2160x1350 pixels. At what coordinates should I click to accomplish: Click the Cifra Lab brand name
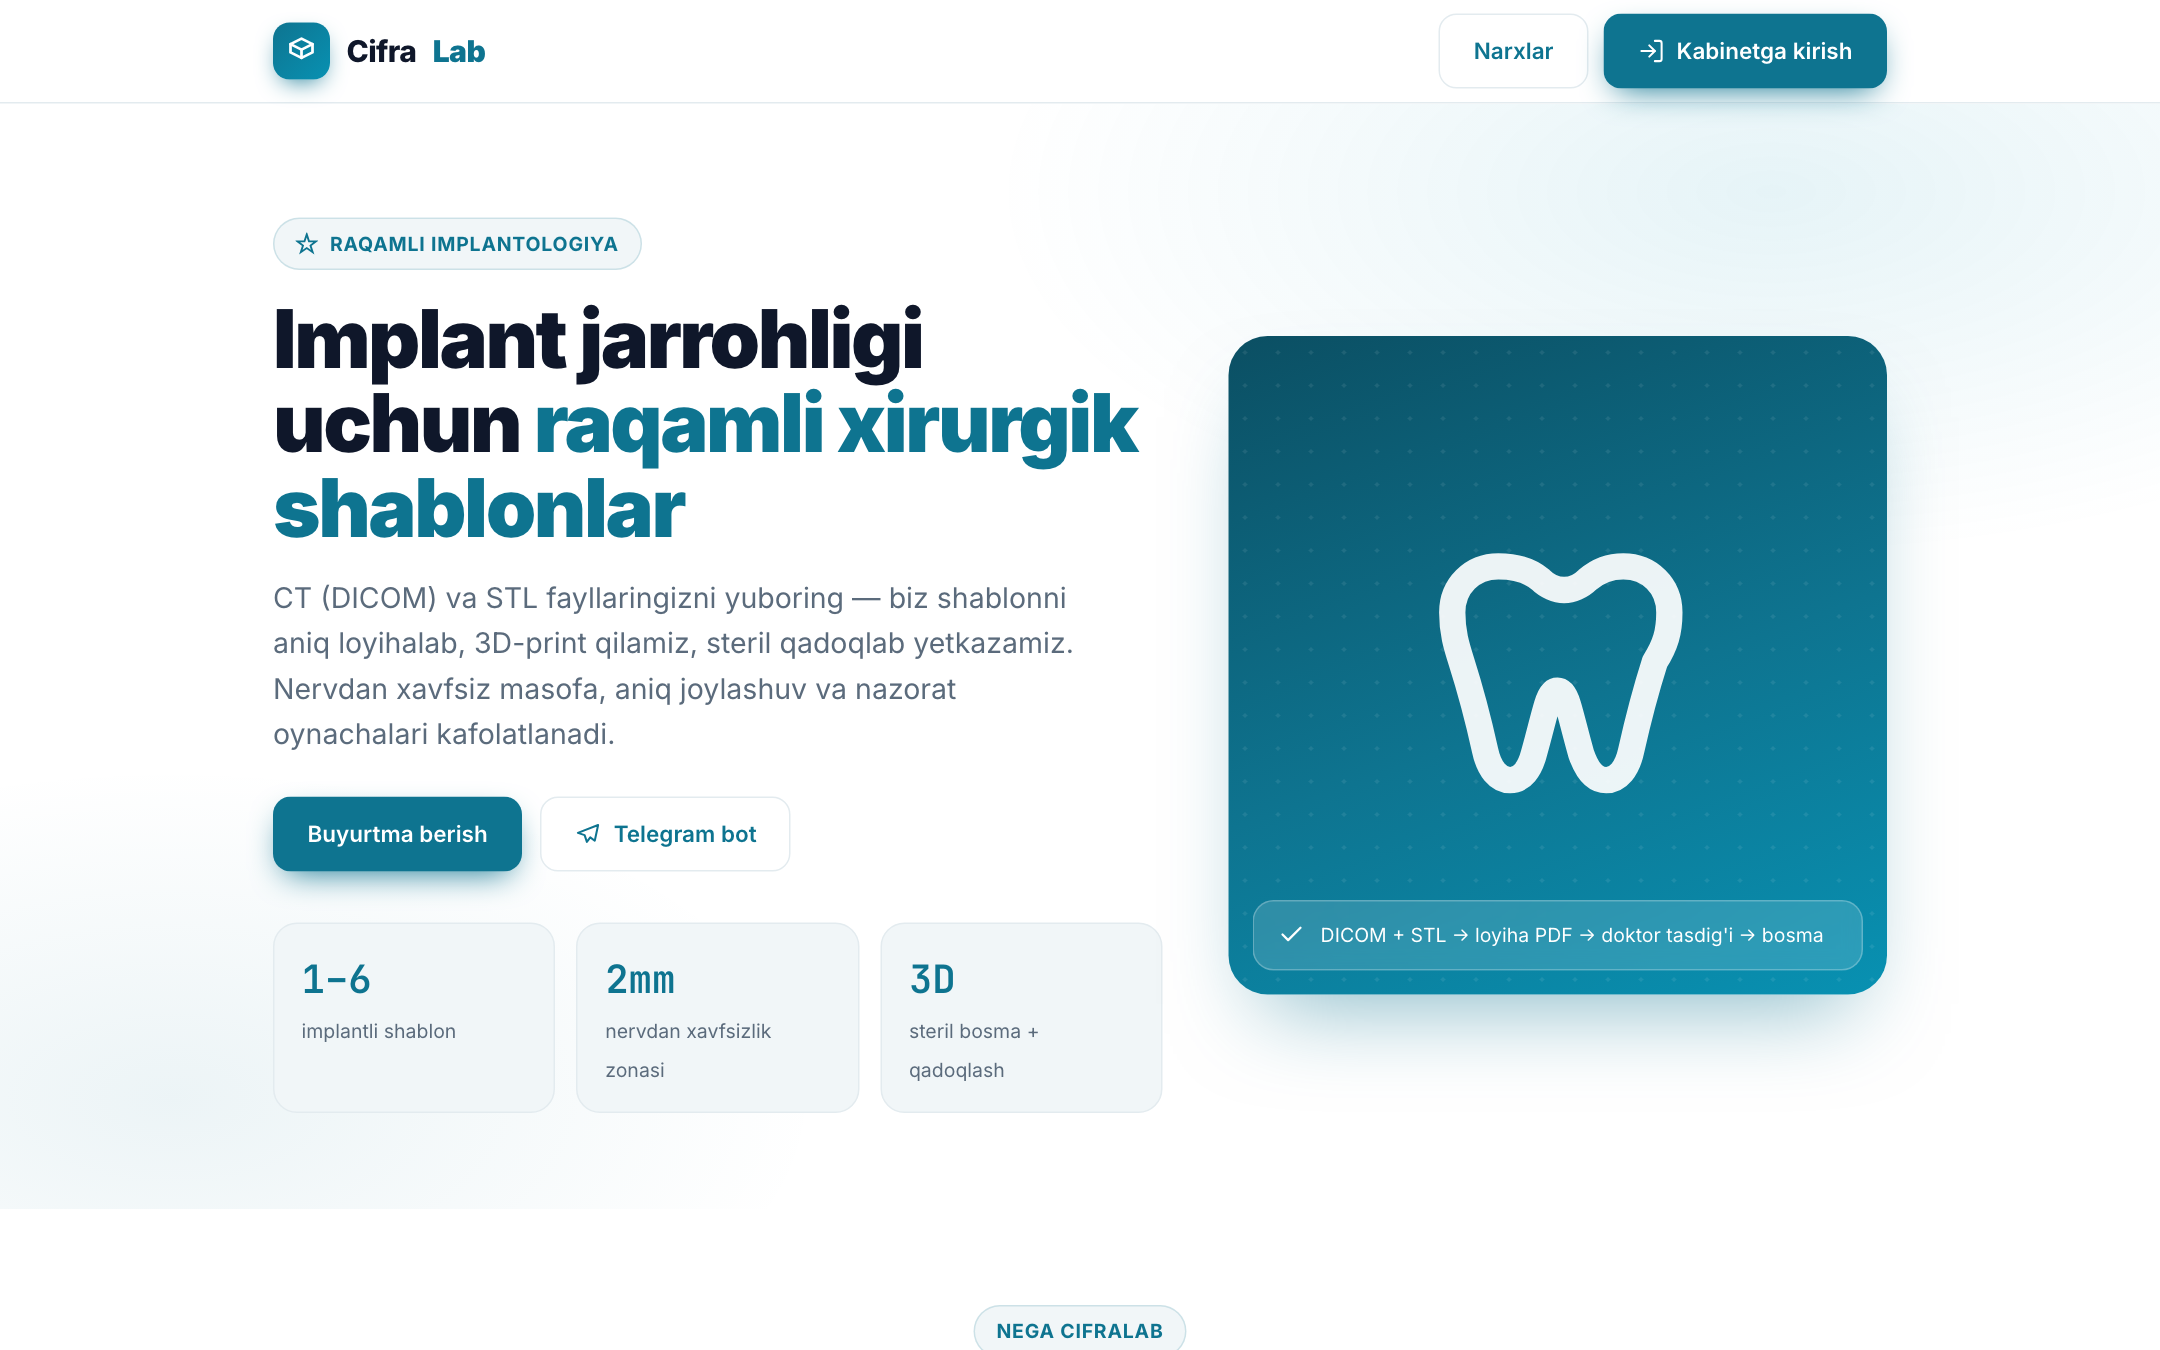click(x=416, y=51)
